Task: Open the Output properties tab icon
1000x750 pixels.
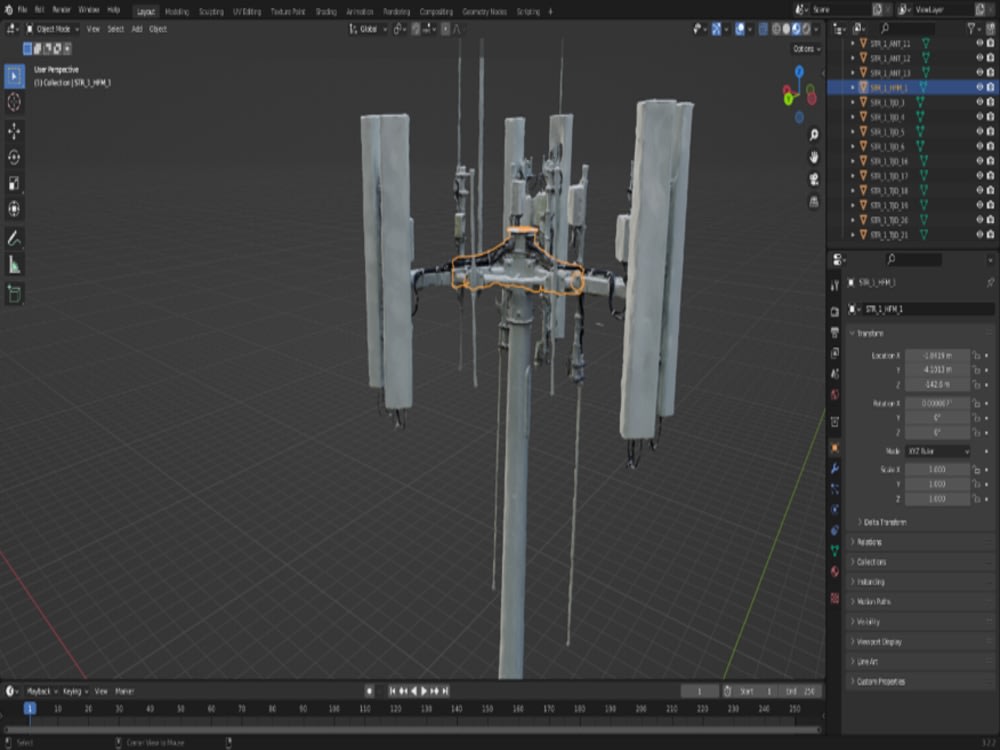Action: [x=835, y=332]
